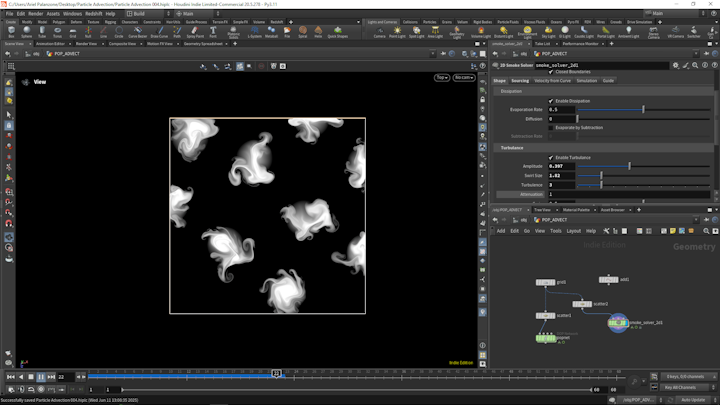Click the Auto Update button
This screenshot has height=405, width=720.
[692, 399]
